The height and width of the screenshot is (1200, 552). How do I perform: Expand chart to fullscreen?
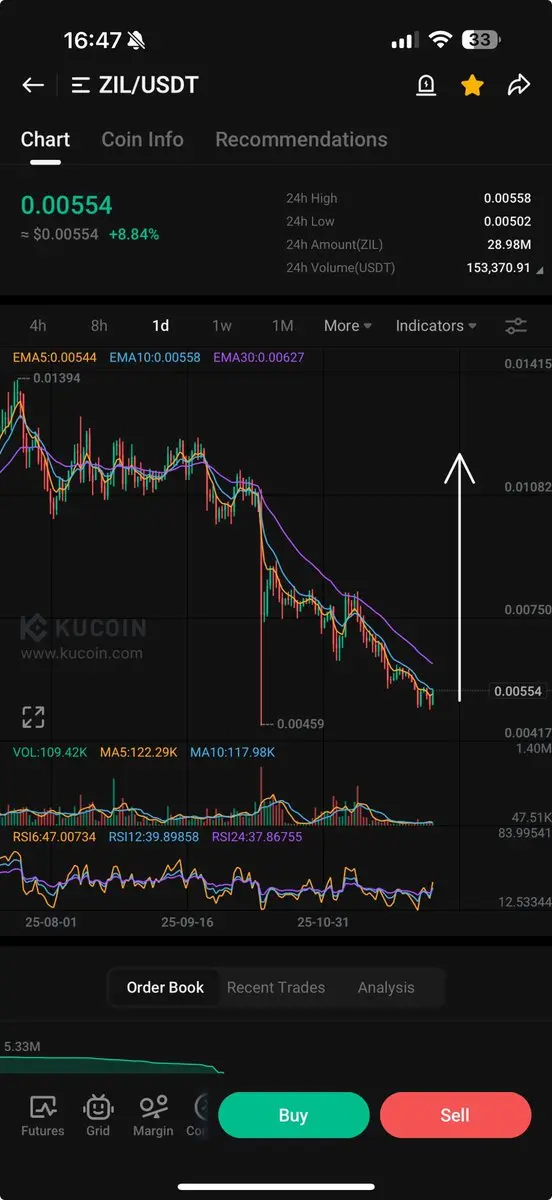(33, 716)
